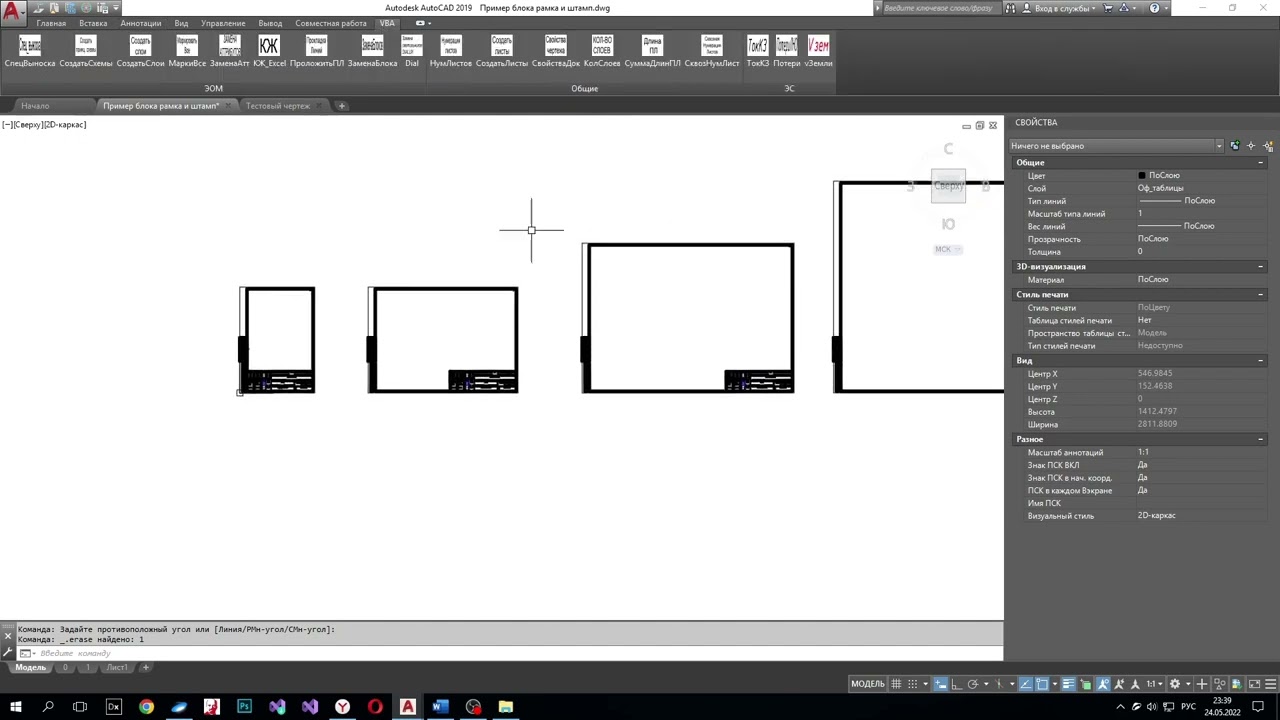Toggle polar tracking in status bar

pyautogui.click(x=973, y=684)
